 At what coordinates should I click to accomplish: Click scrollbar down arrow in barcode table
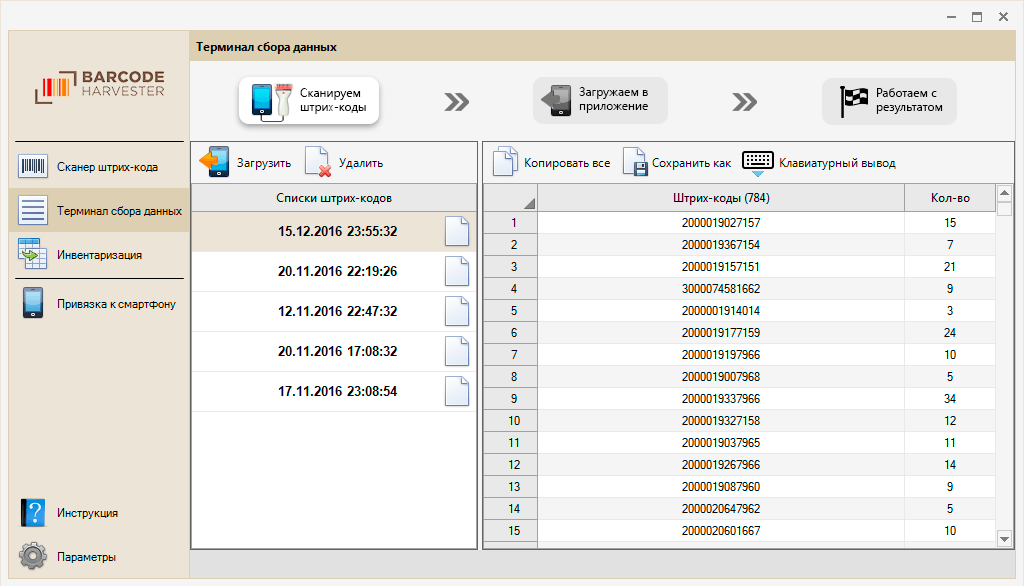[1004, 539]
